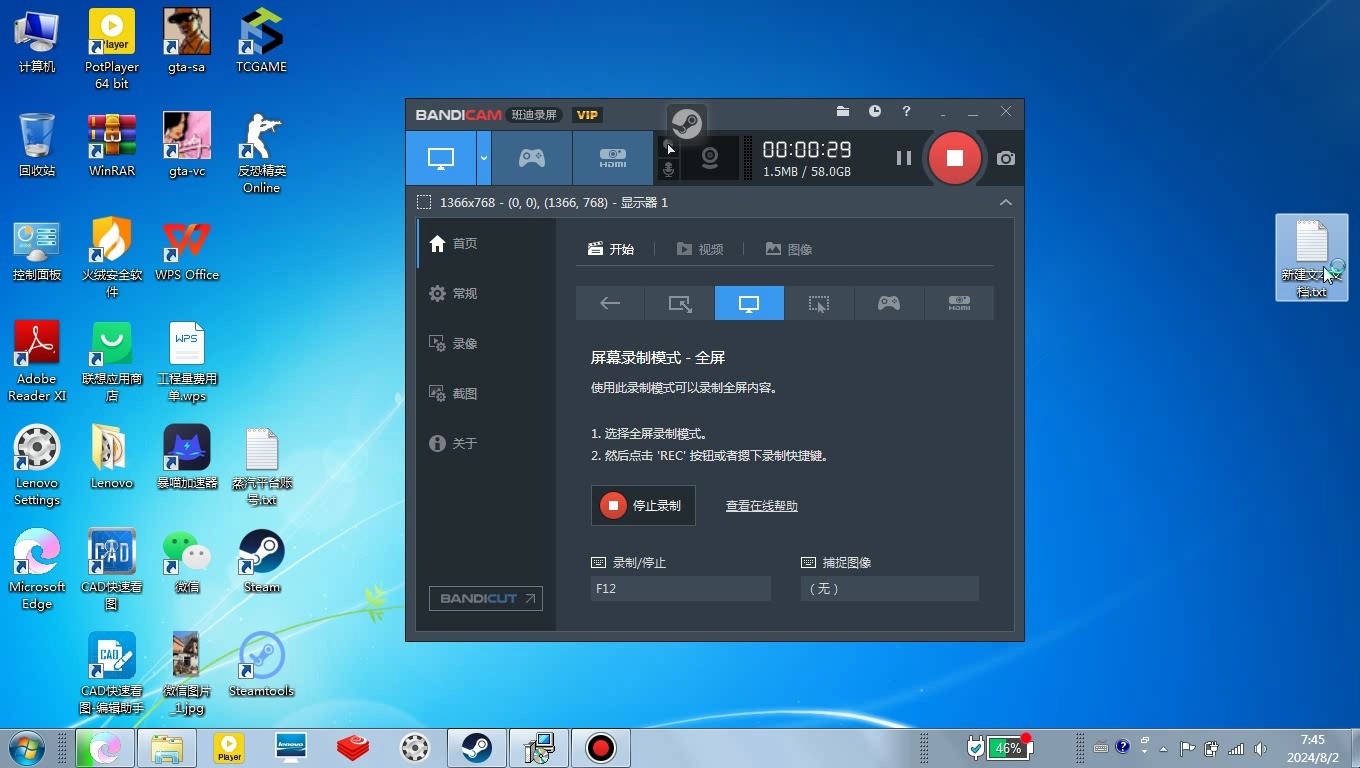The image size is (1360, 768).
Task: Collapse the Bandicam panel with chevron
Action: (1006, 202)
